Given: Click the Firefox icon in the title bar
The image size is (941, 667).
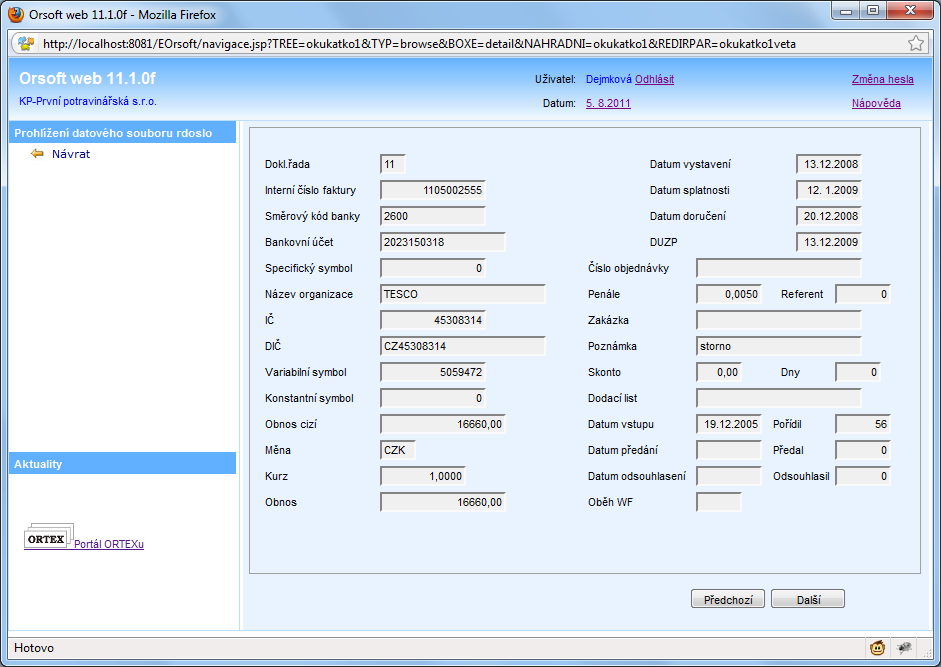Looking at the screenshot, I should (x=16, y=15).
